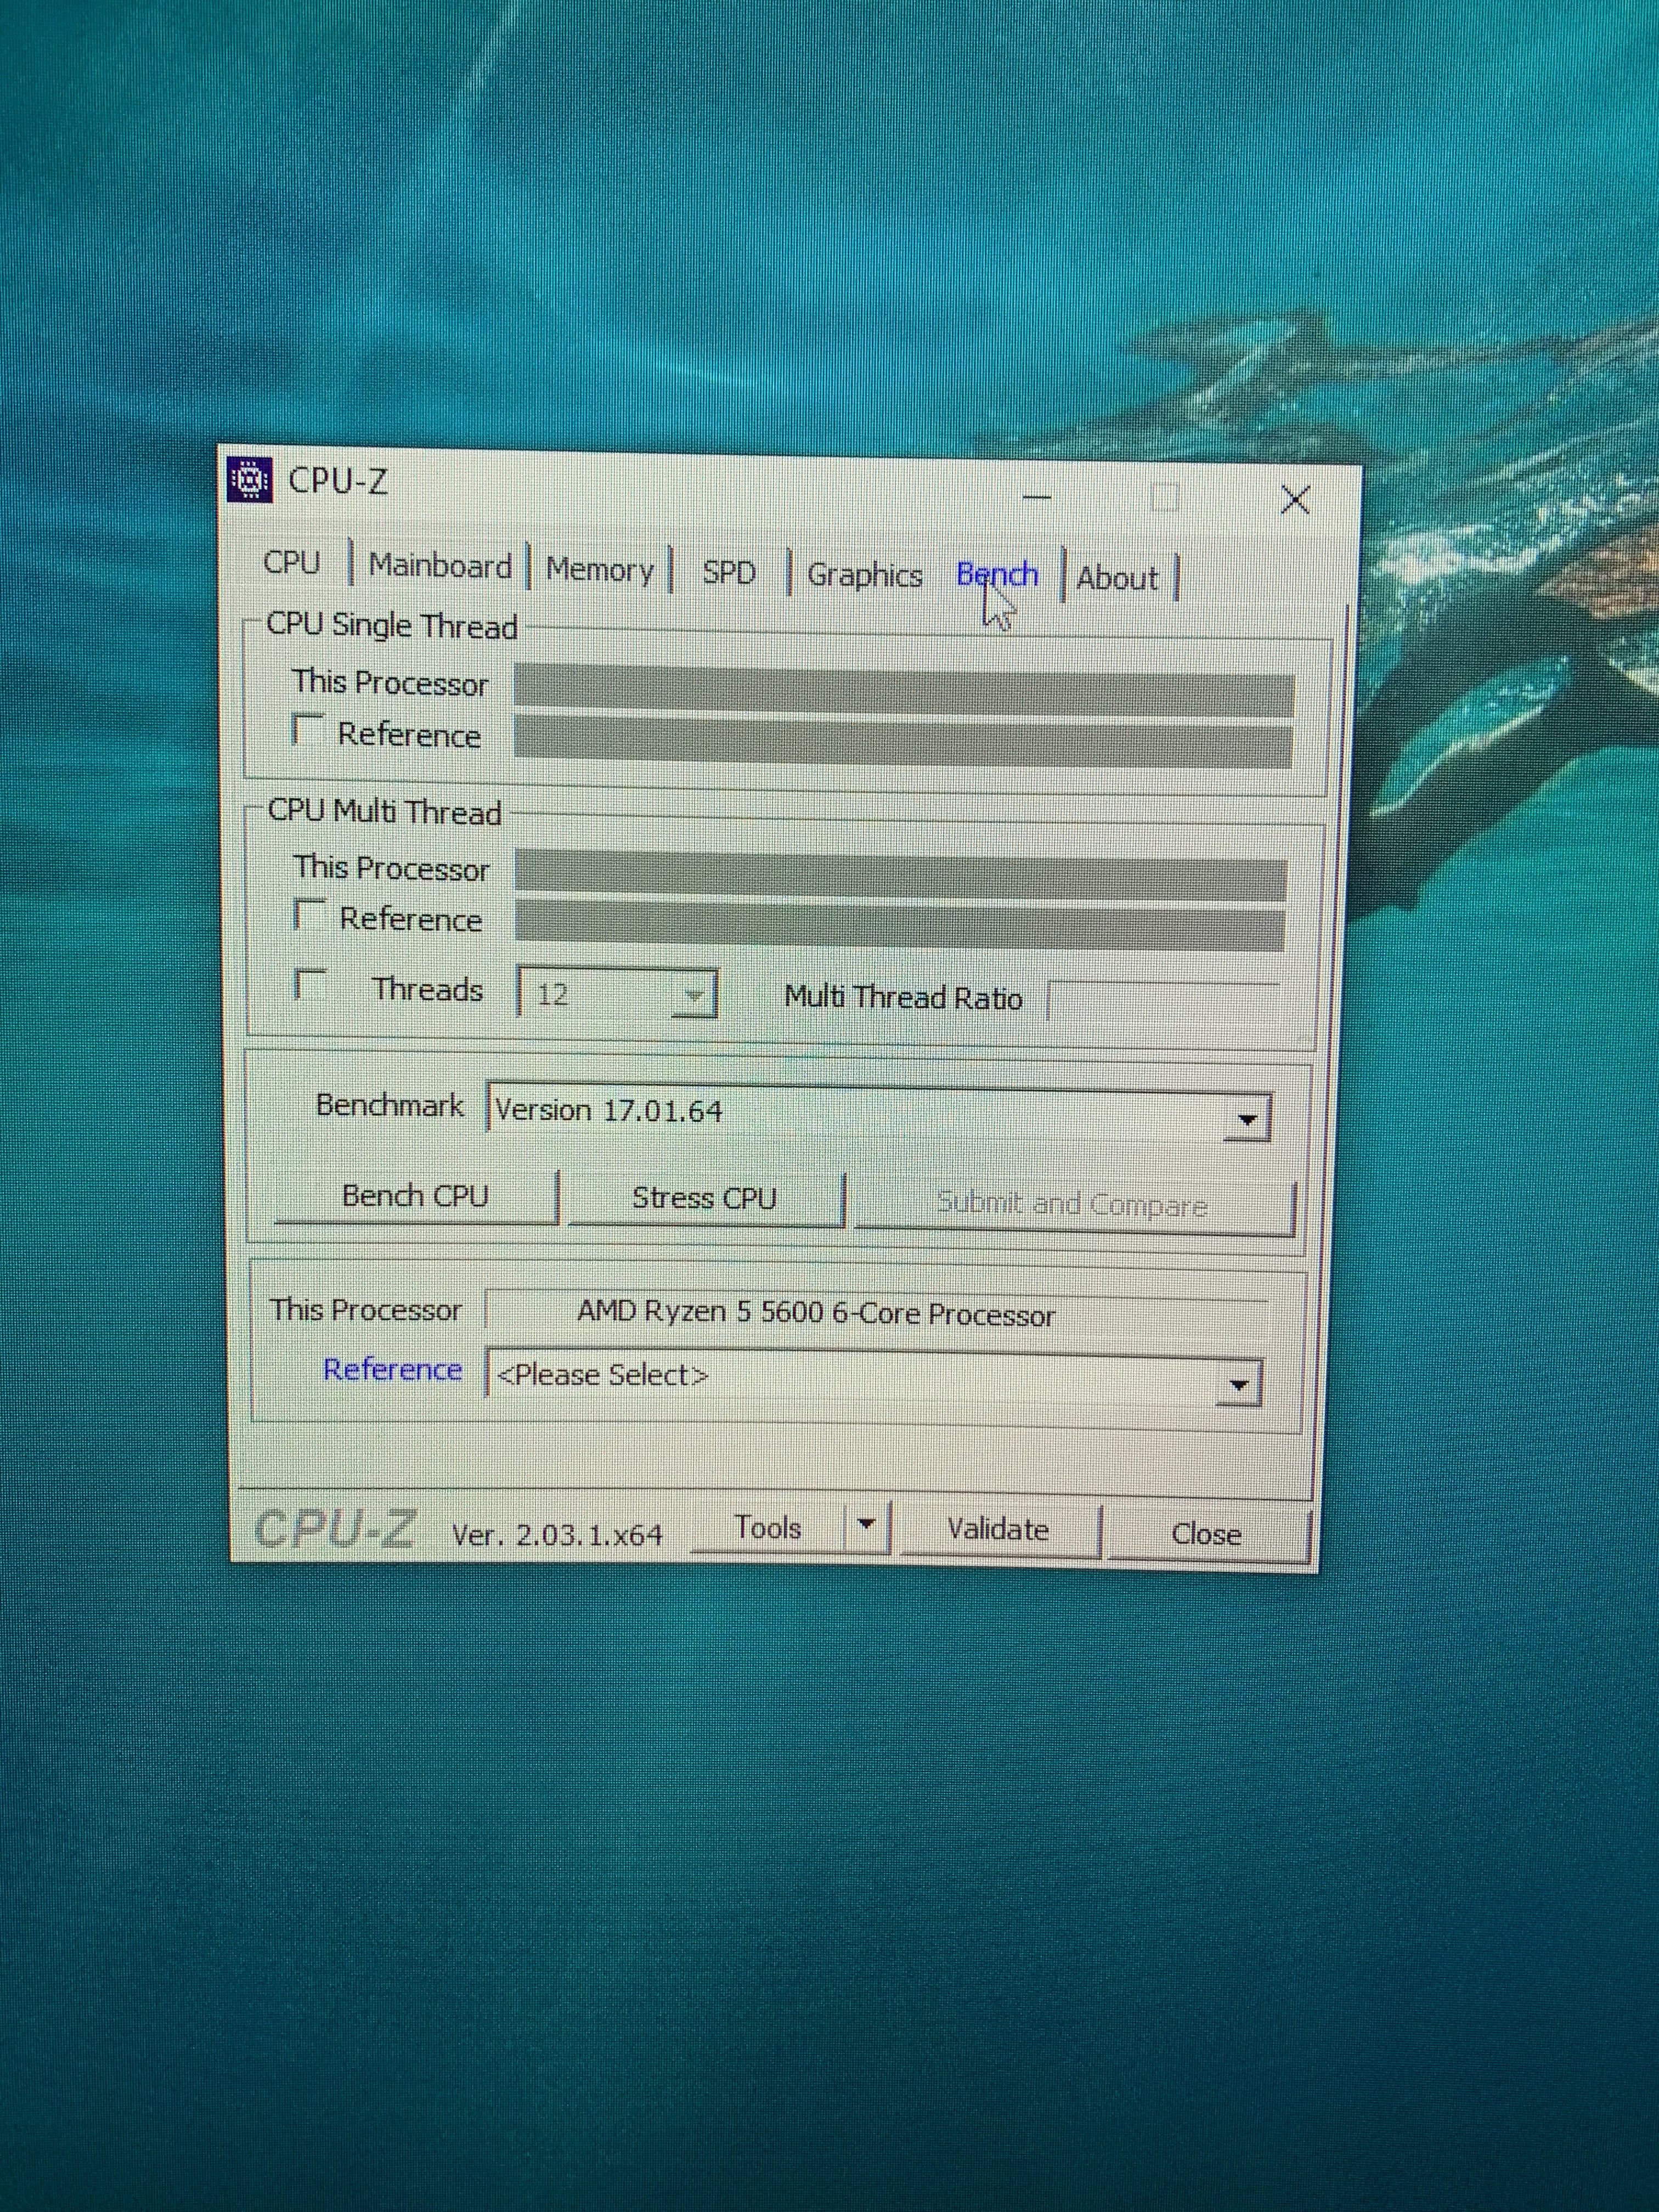Switch to the CPU tab
The width and height of the screenshot is (1659, 2212).
click(x=292, y=562)
